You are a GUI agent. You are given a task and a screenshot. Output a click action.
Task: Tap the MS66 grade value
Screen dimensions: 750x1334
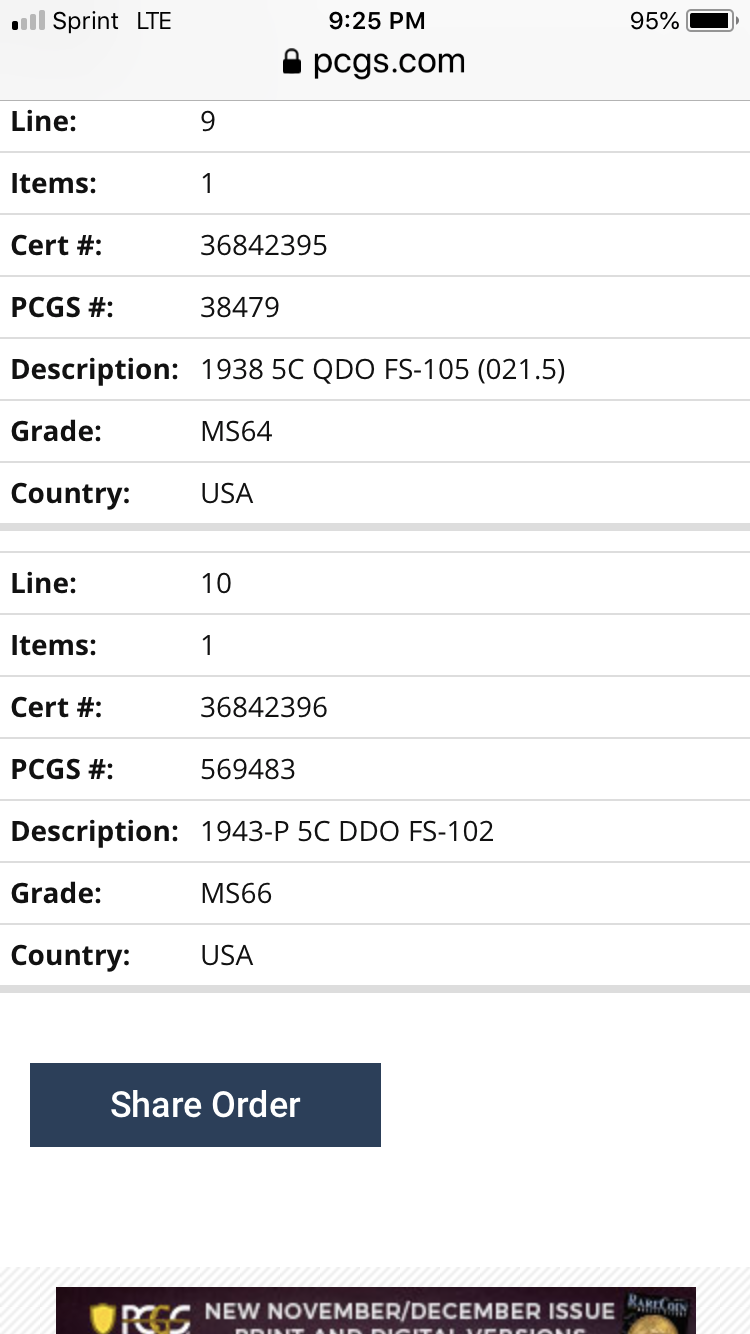tap(236, 893)
